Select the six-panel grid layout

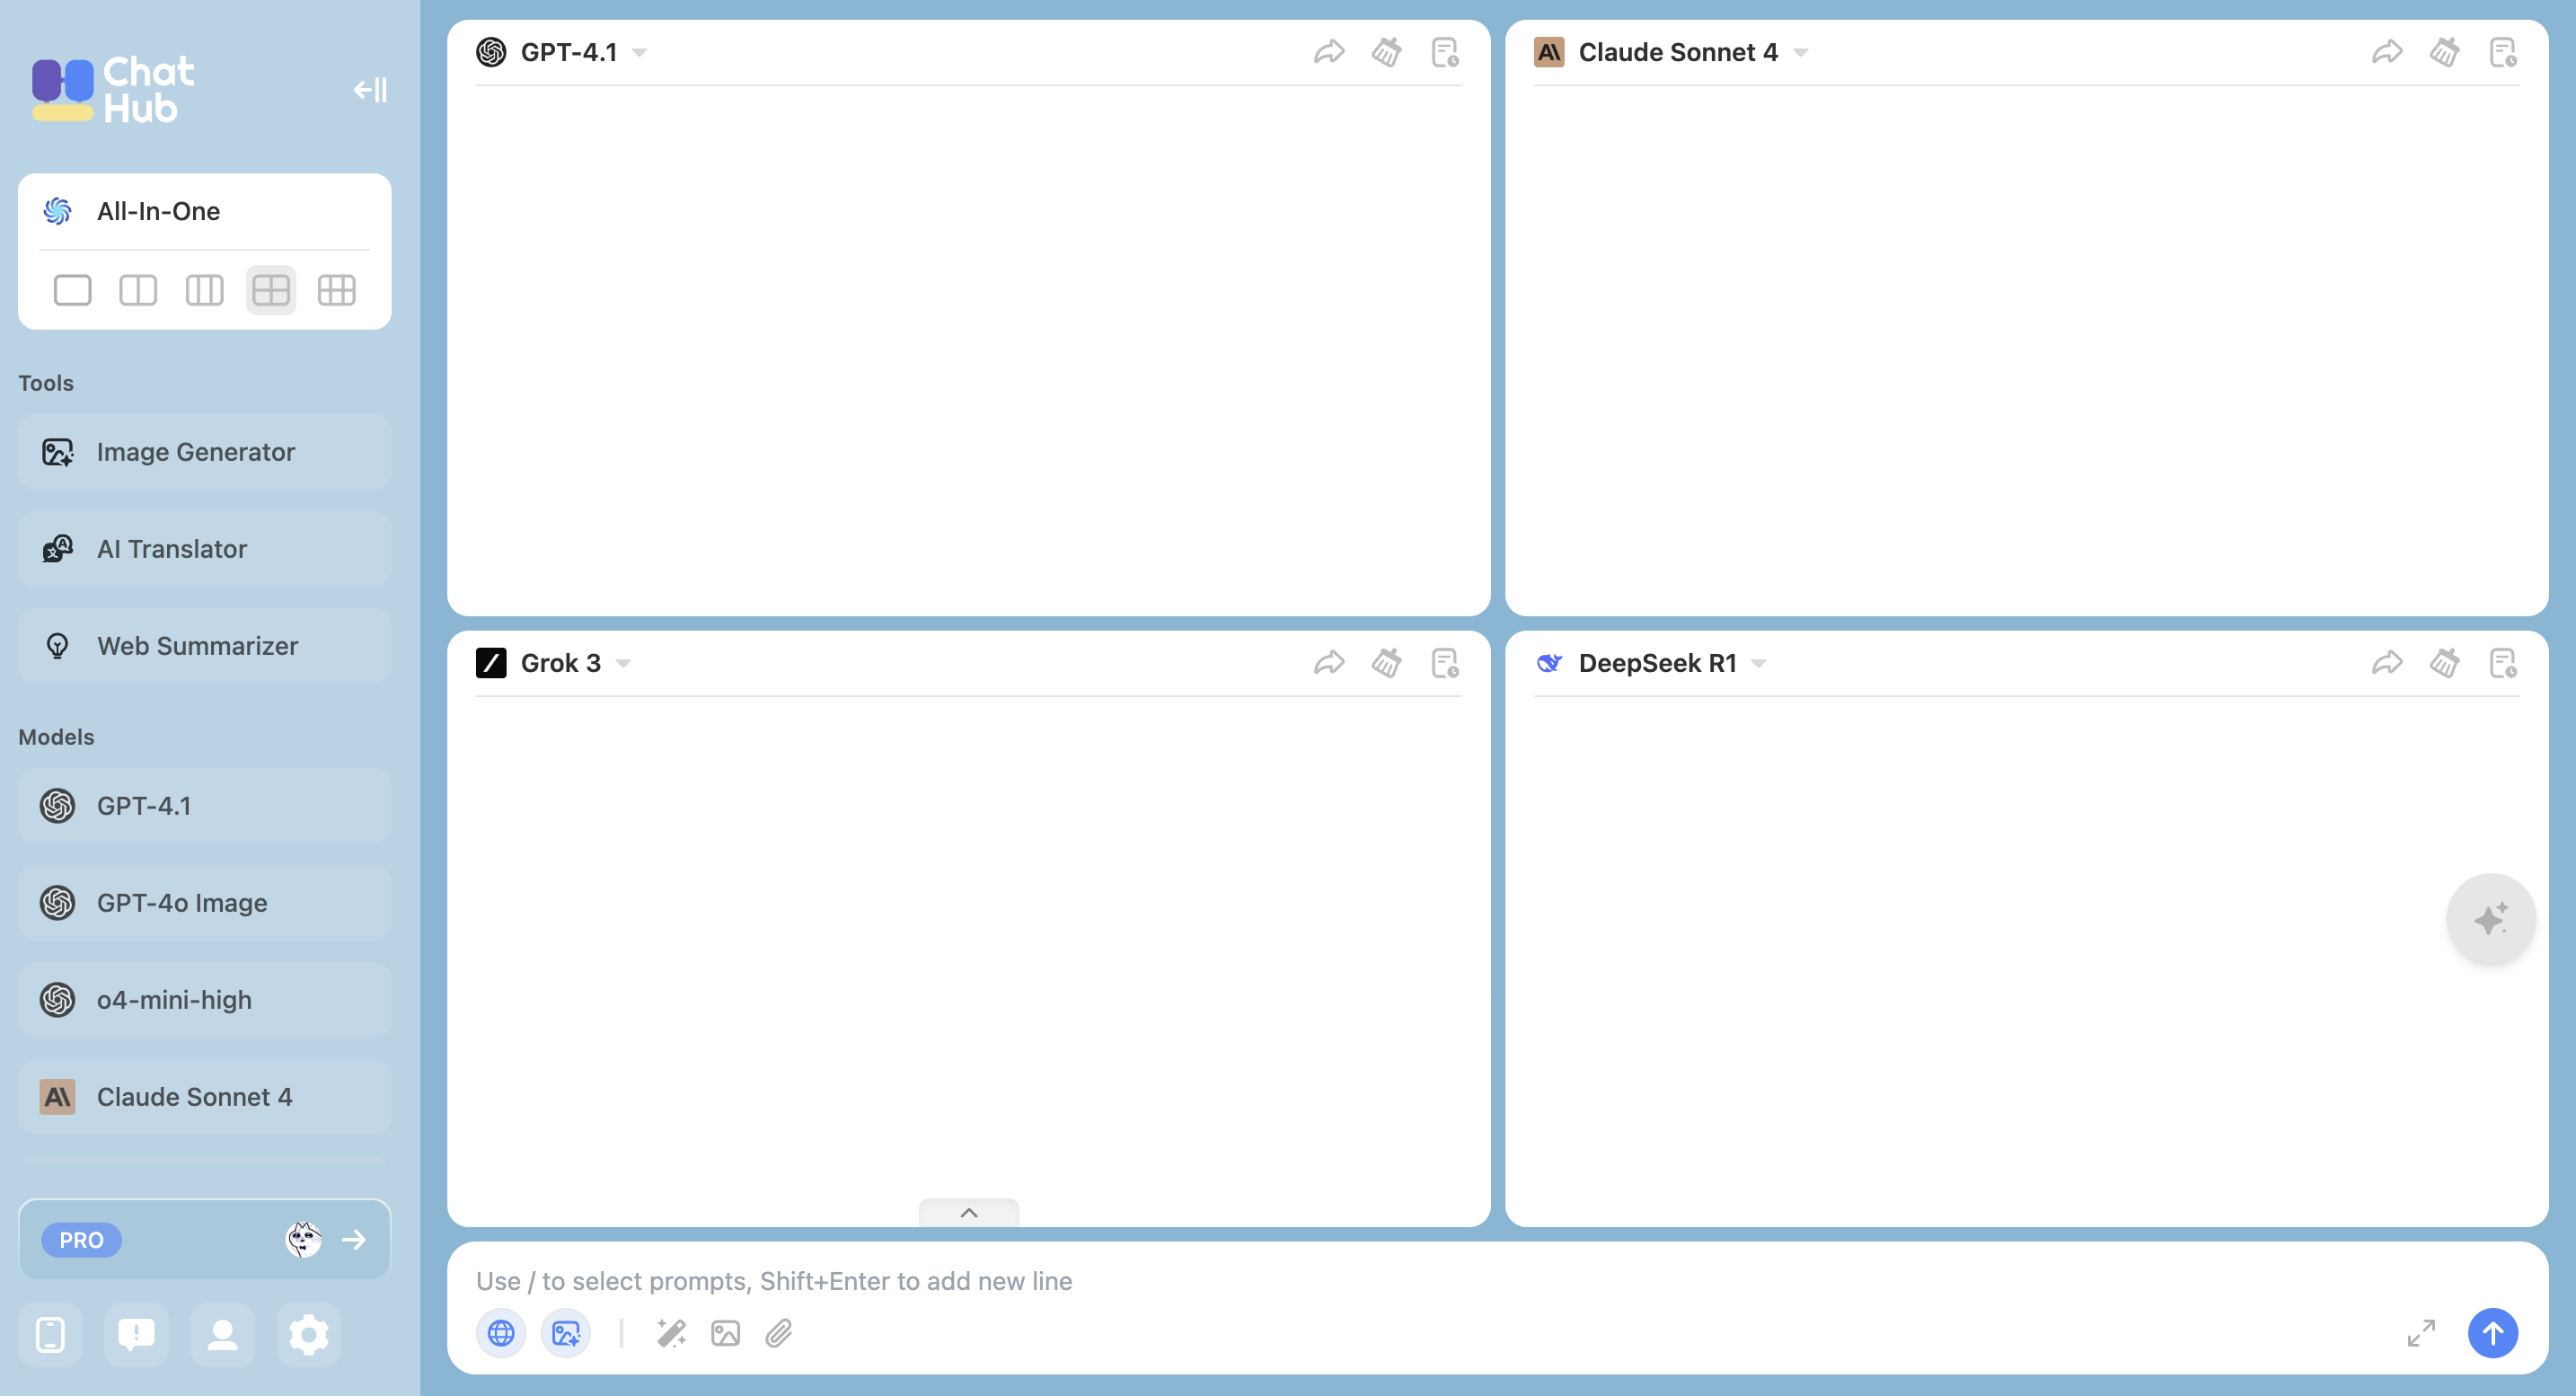336,290
